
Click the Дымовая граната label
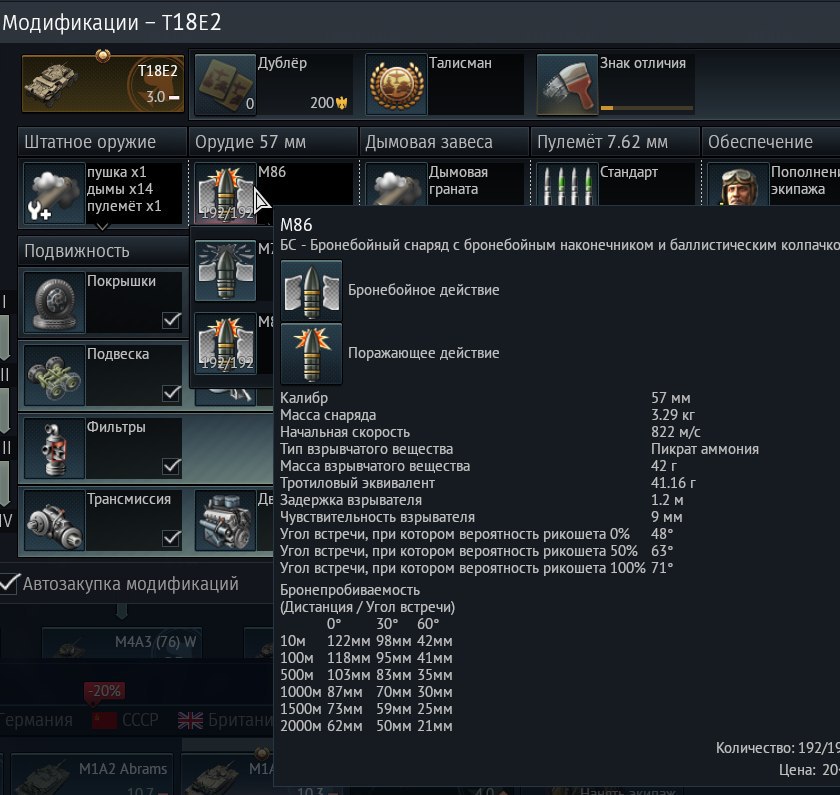459,181
